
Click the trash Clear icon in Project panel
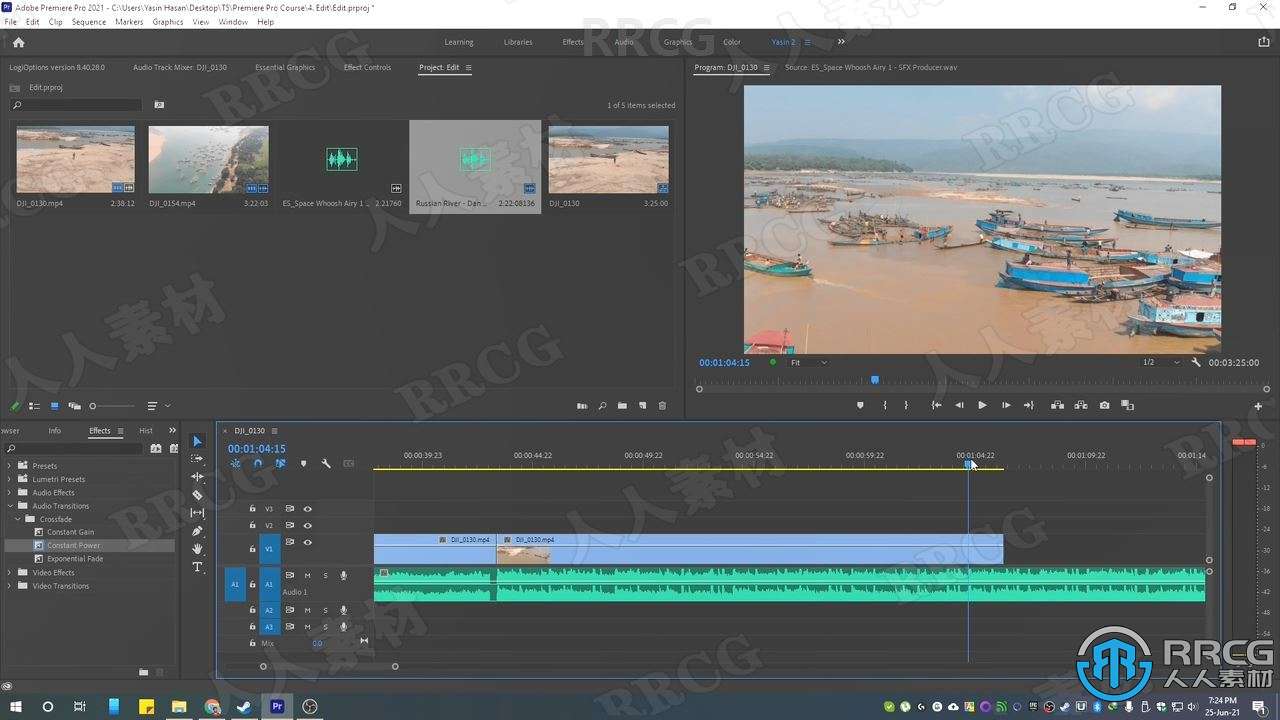662,406
